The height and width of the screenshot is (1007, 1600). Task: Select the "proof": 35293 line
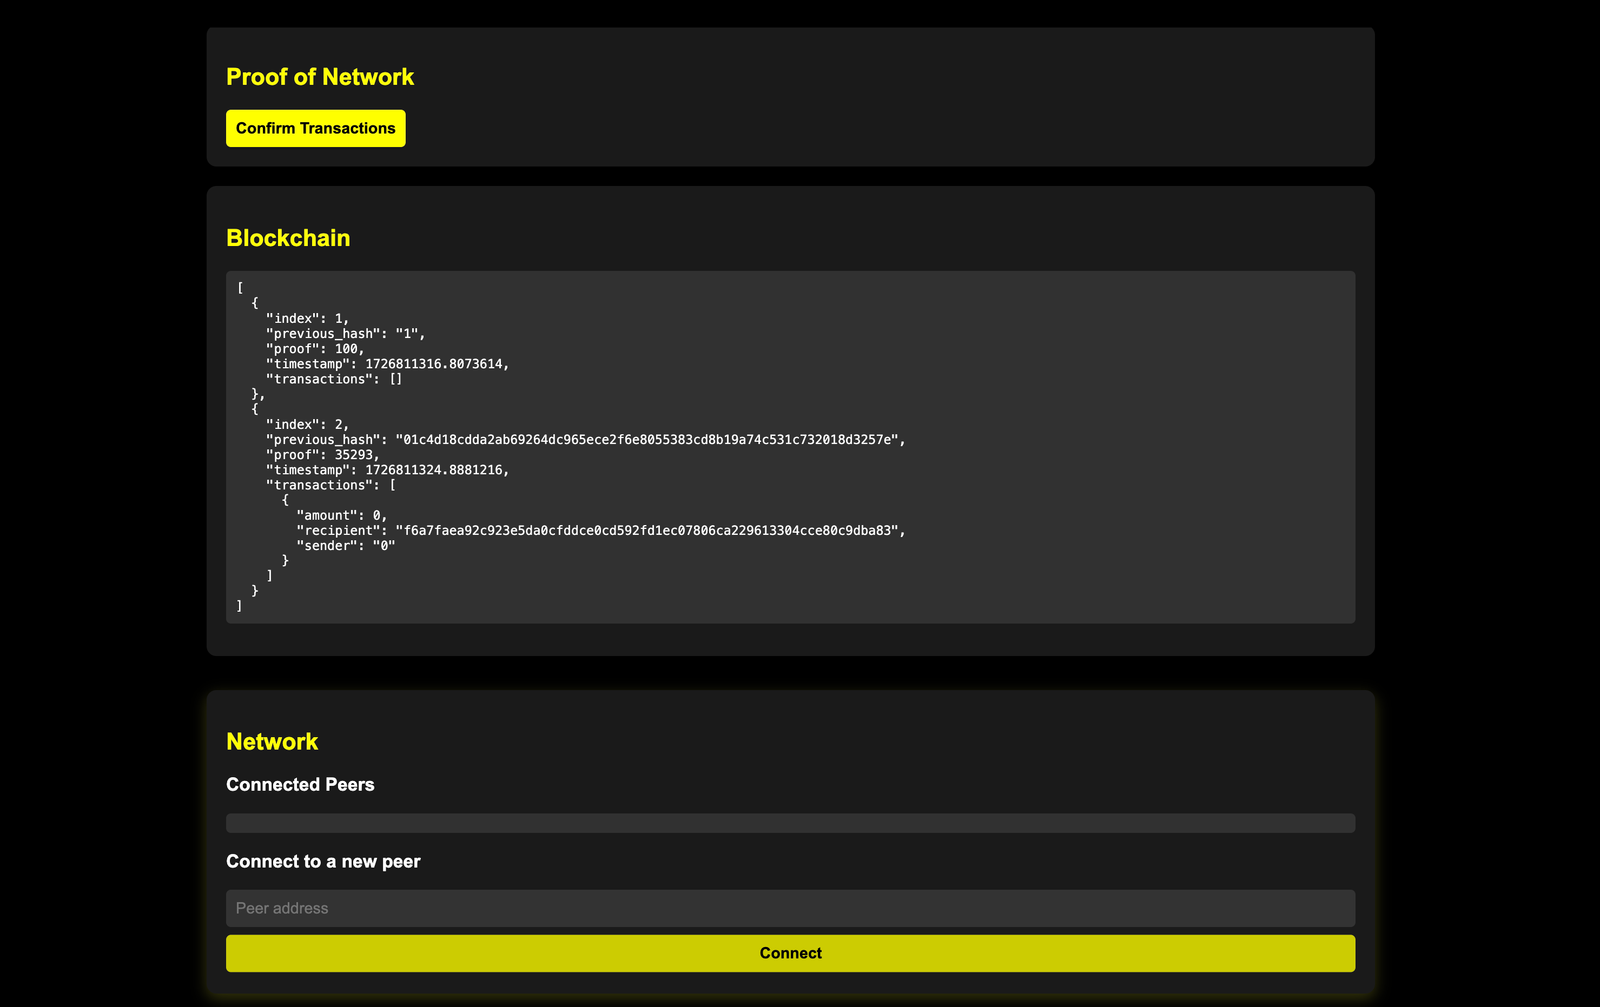[322, 455]
